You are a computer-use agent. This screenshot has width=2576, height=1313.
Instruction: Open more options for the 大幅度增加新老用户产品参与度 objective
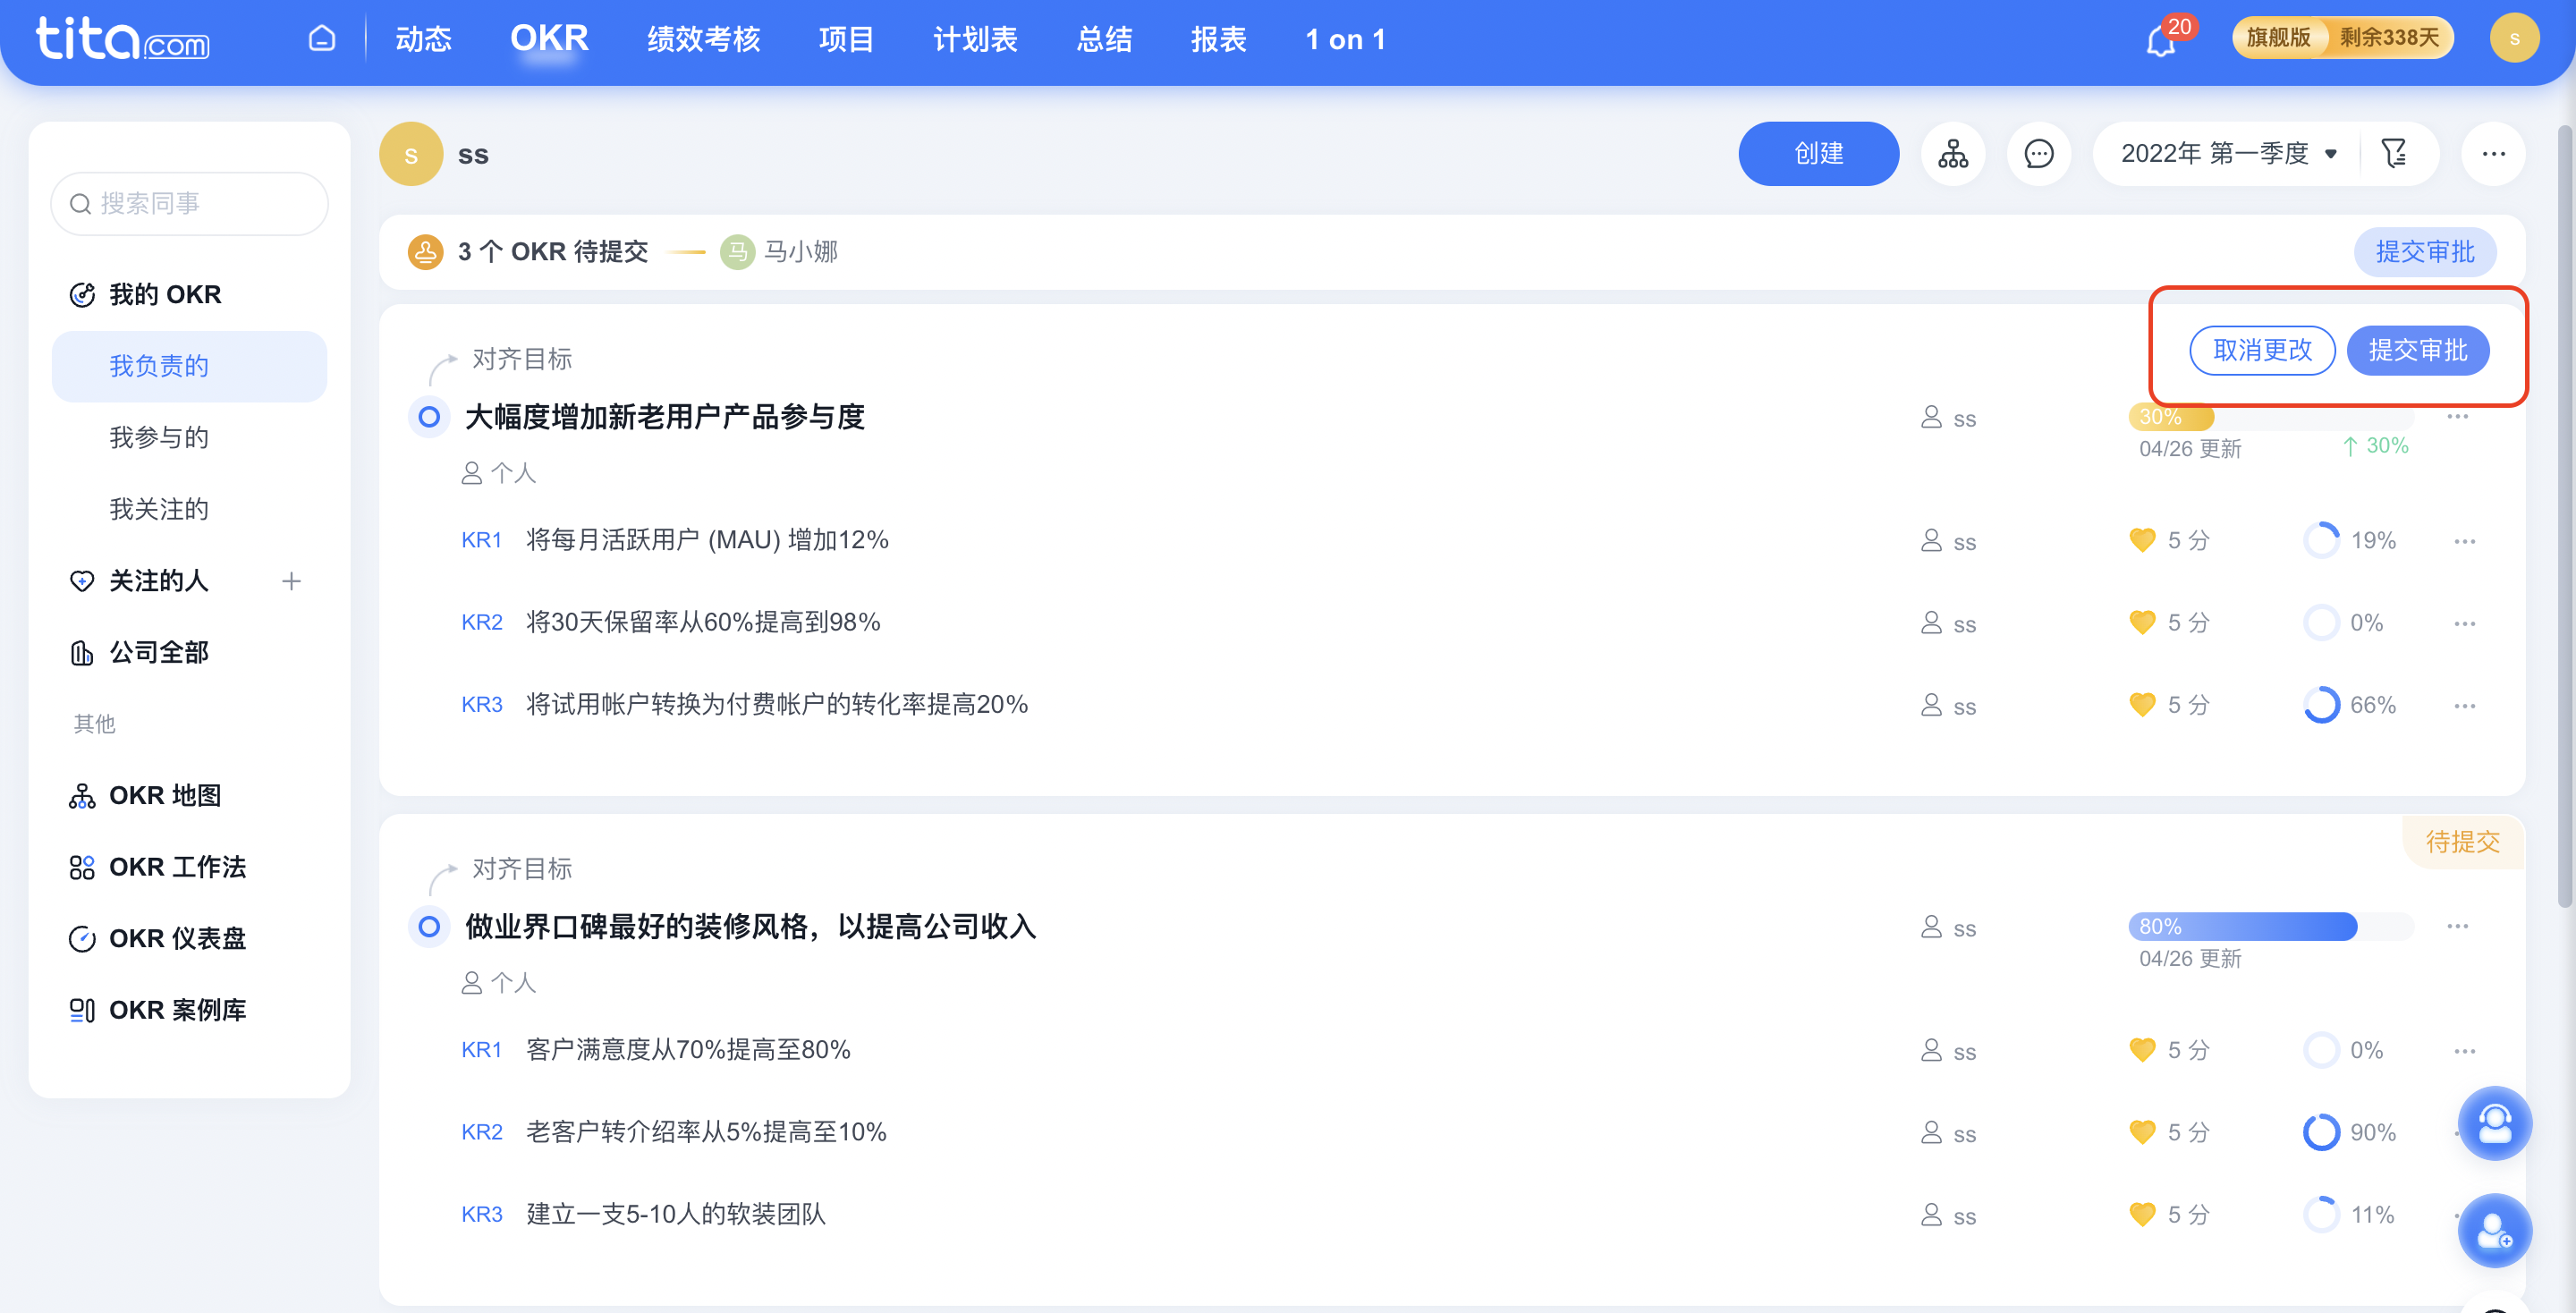[2458, 417]
